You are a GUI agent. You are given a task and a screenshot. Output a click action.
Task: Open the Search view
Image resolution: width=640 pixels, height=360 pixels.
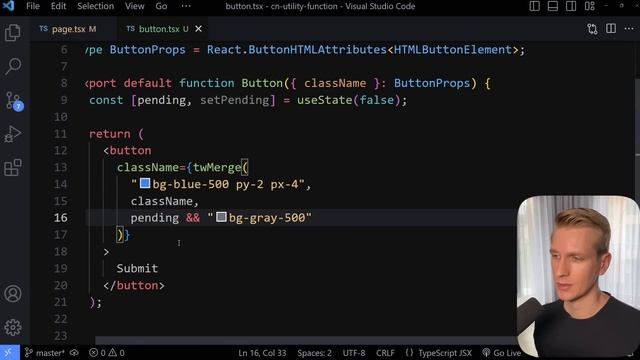(13, 66)
